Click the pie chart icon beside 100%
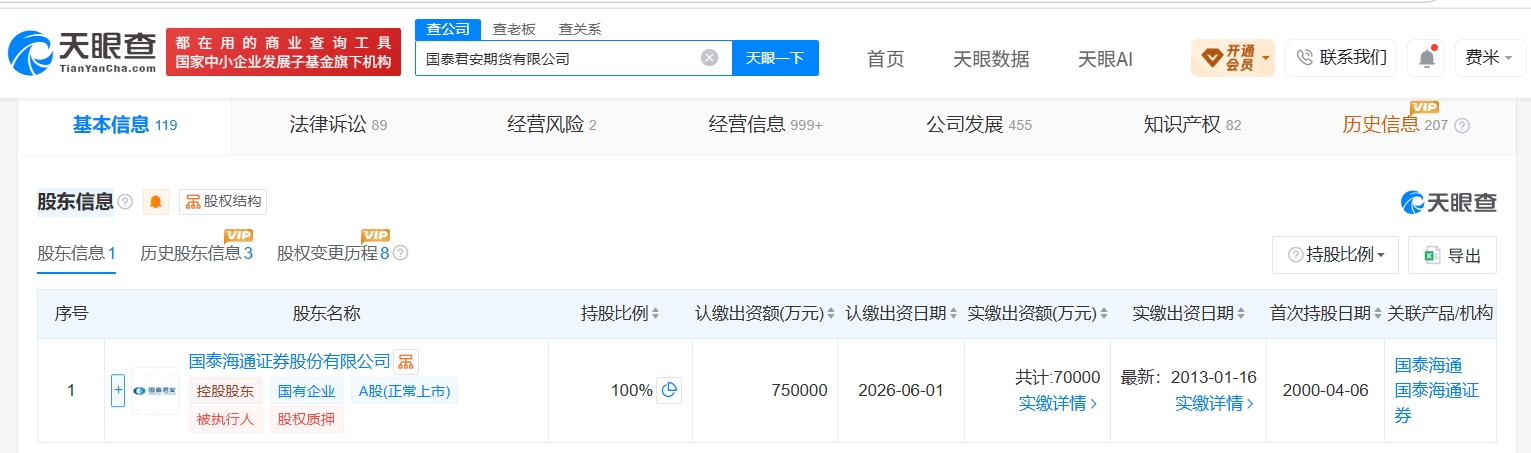 669,390
